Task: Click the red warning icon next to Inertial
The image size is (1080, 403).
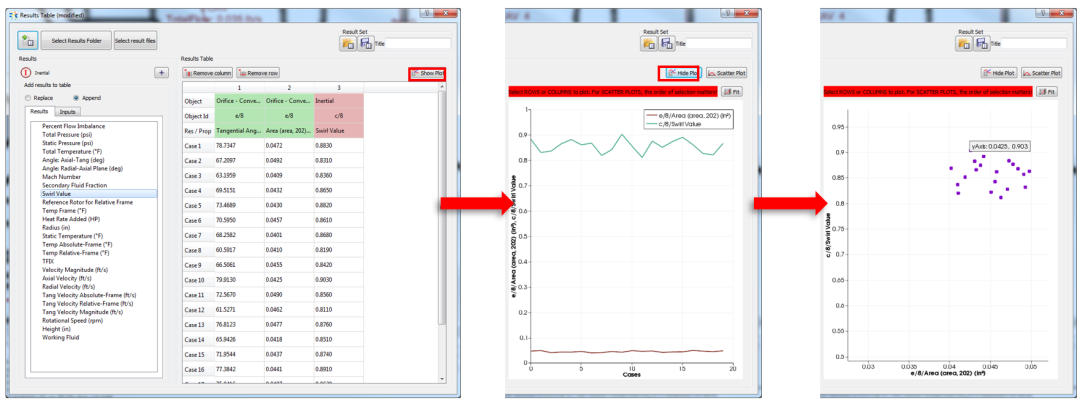Action: 26,72
